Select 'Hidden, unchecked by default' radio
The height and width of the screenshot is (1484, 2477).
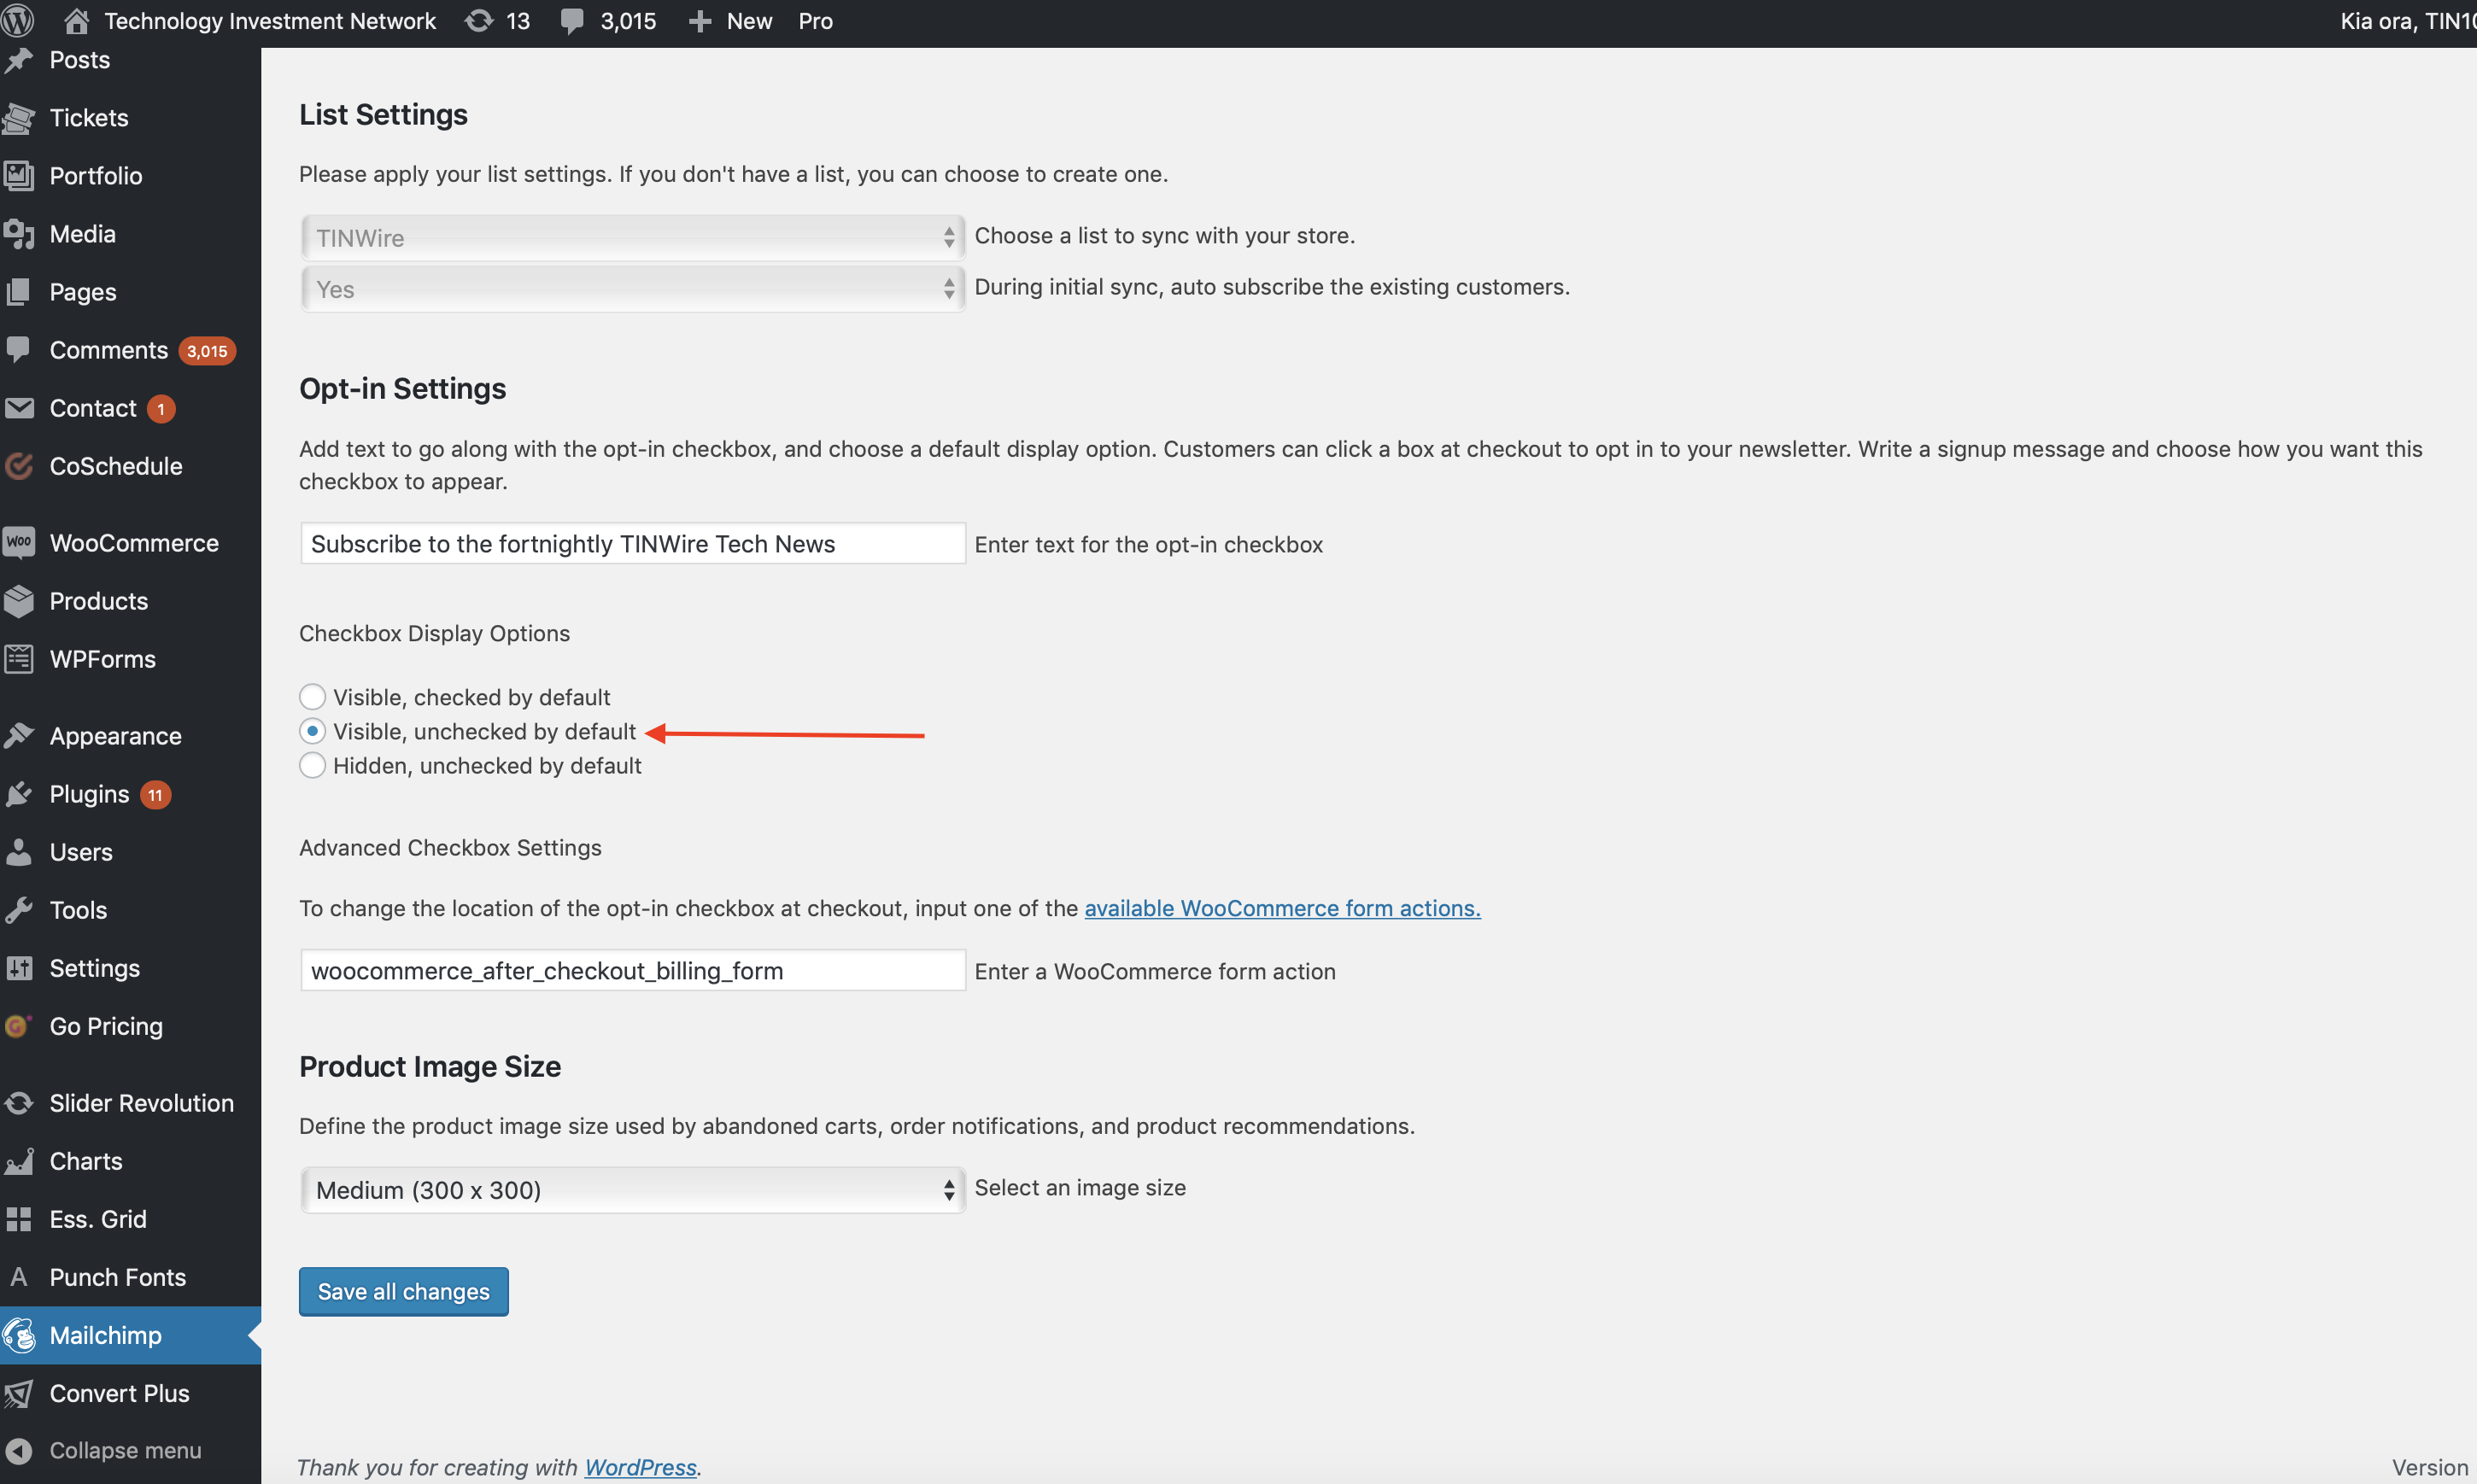tap(313, 765)
